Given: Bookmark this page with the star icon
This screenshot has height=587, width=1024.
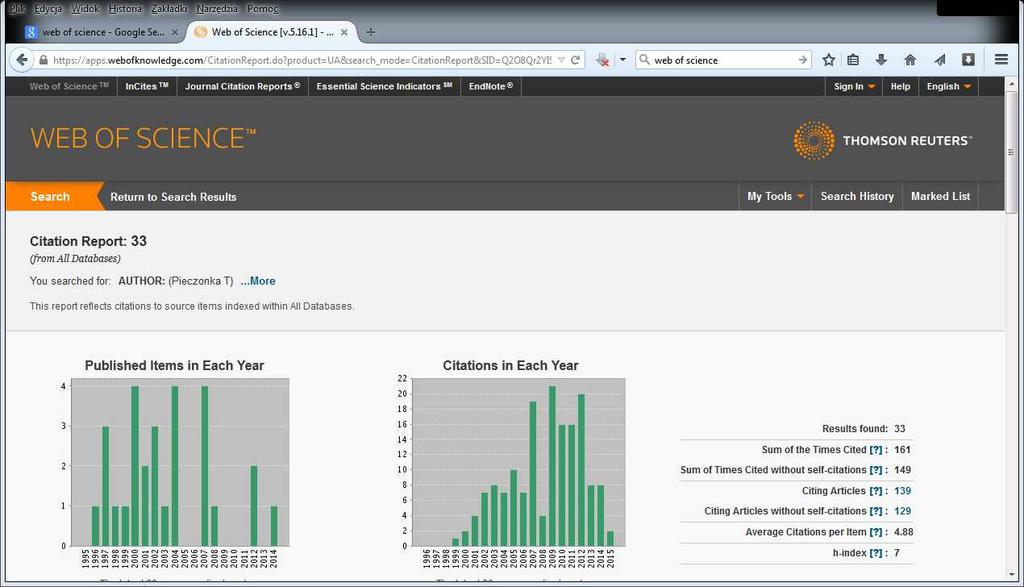Looking at the screenshot, I should coord(829,60).
